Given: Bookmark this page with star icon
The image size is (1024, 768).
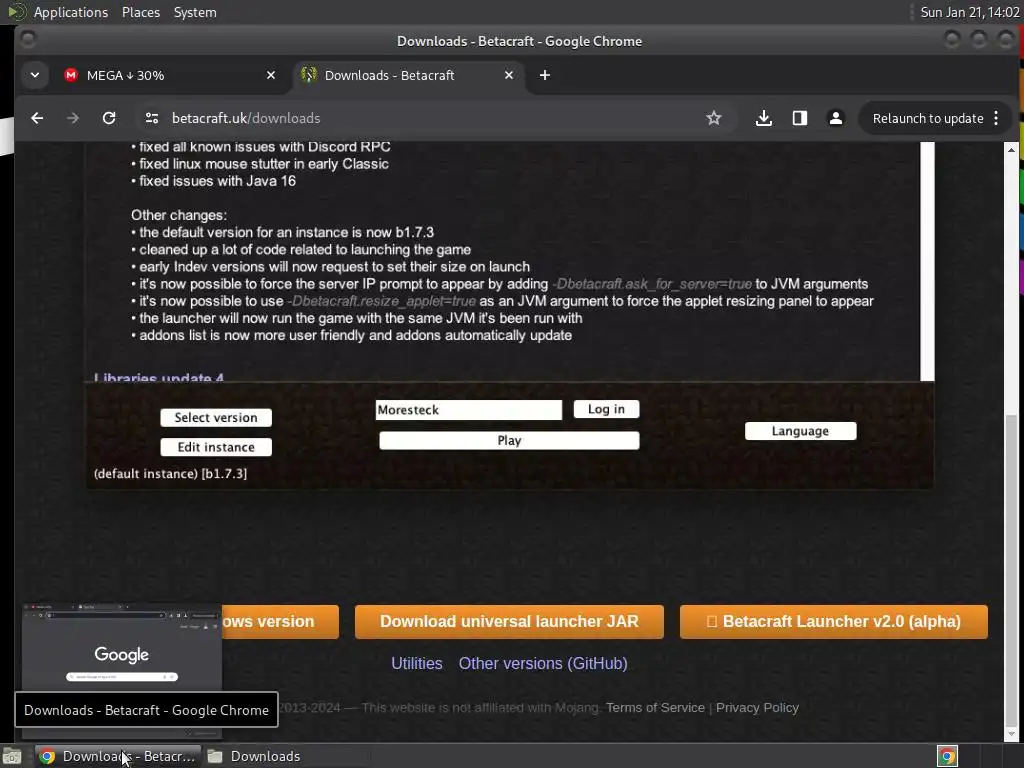Looking at the screenshot, I should 714,118.
